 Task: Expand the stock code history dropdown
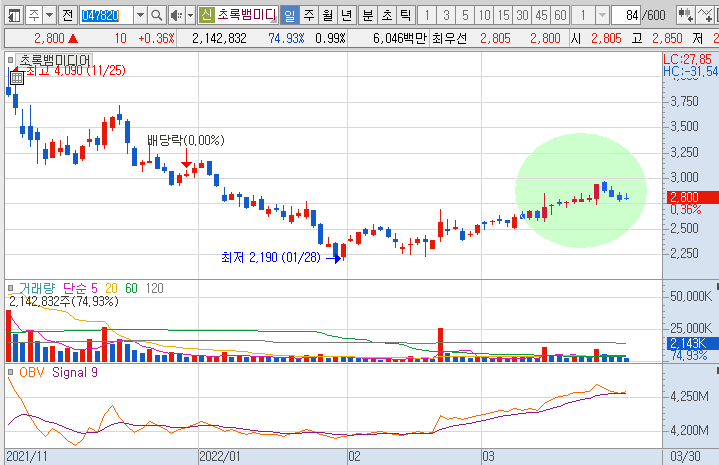(x=140, y=16)
